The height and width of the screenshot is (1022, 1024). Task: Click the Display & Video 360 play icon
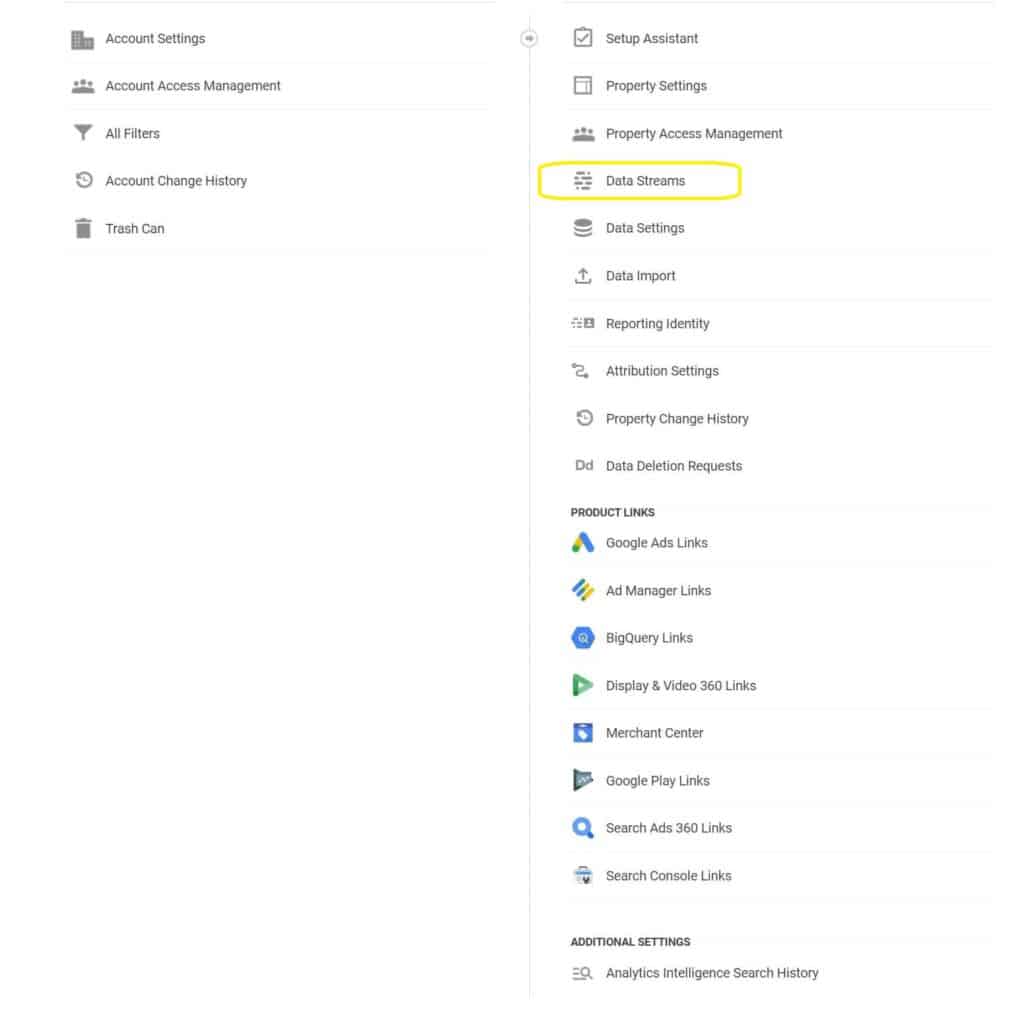point(583,685)
